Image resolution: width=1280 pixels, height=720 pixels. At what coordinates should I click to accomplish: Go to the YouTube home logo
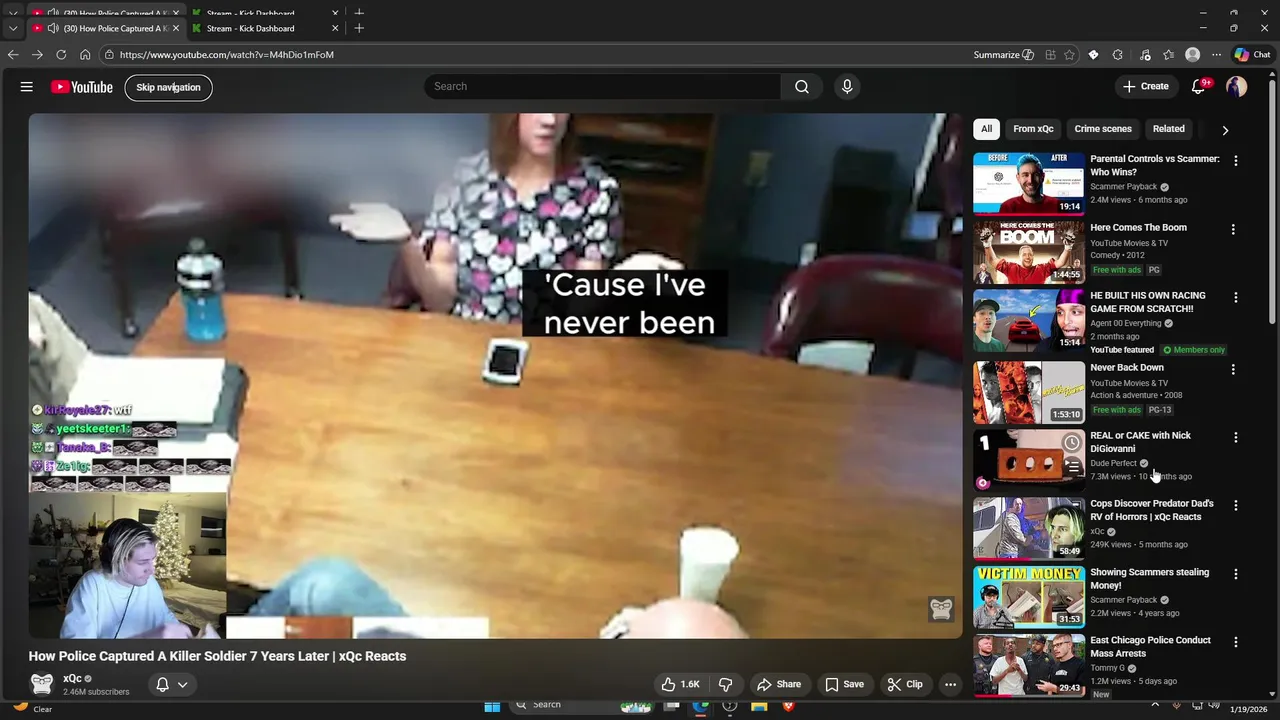click(x=82, y=87)
